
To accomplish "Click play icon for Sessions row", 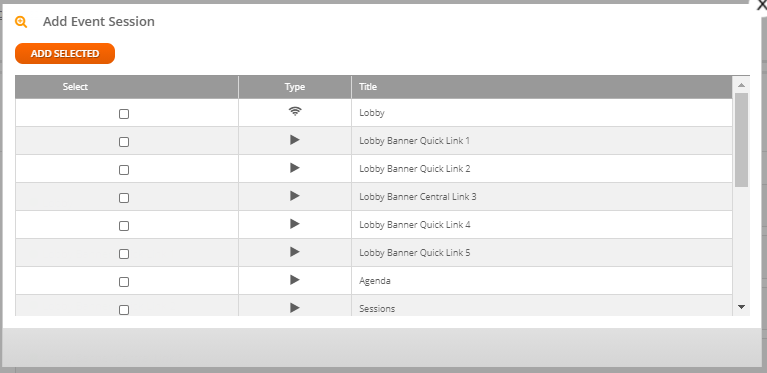I will pyautogui.click(x=294, y=307).
